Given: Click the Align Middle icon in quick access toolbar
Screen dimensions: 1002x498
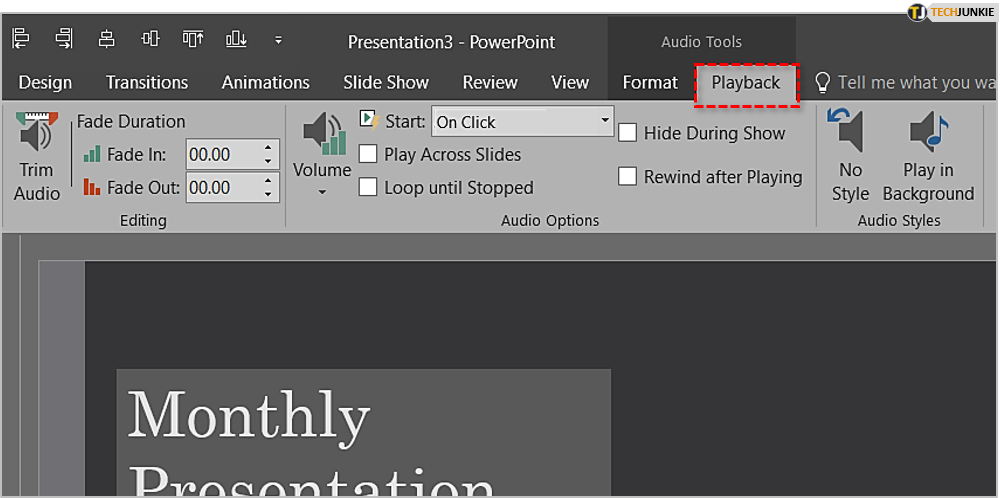Looking at the screenshot, I should tap(150, 40).
